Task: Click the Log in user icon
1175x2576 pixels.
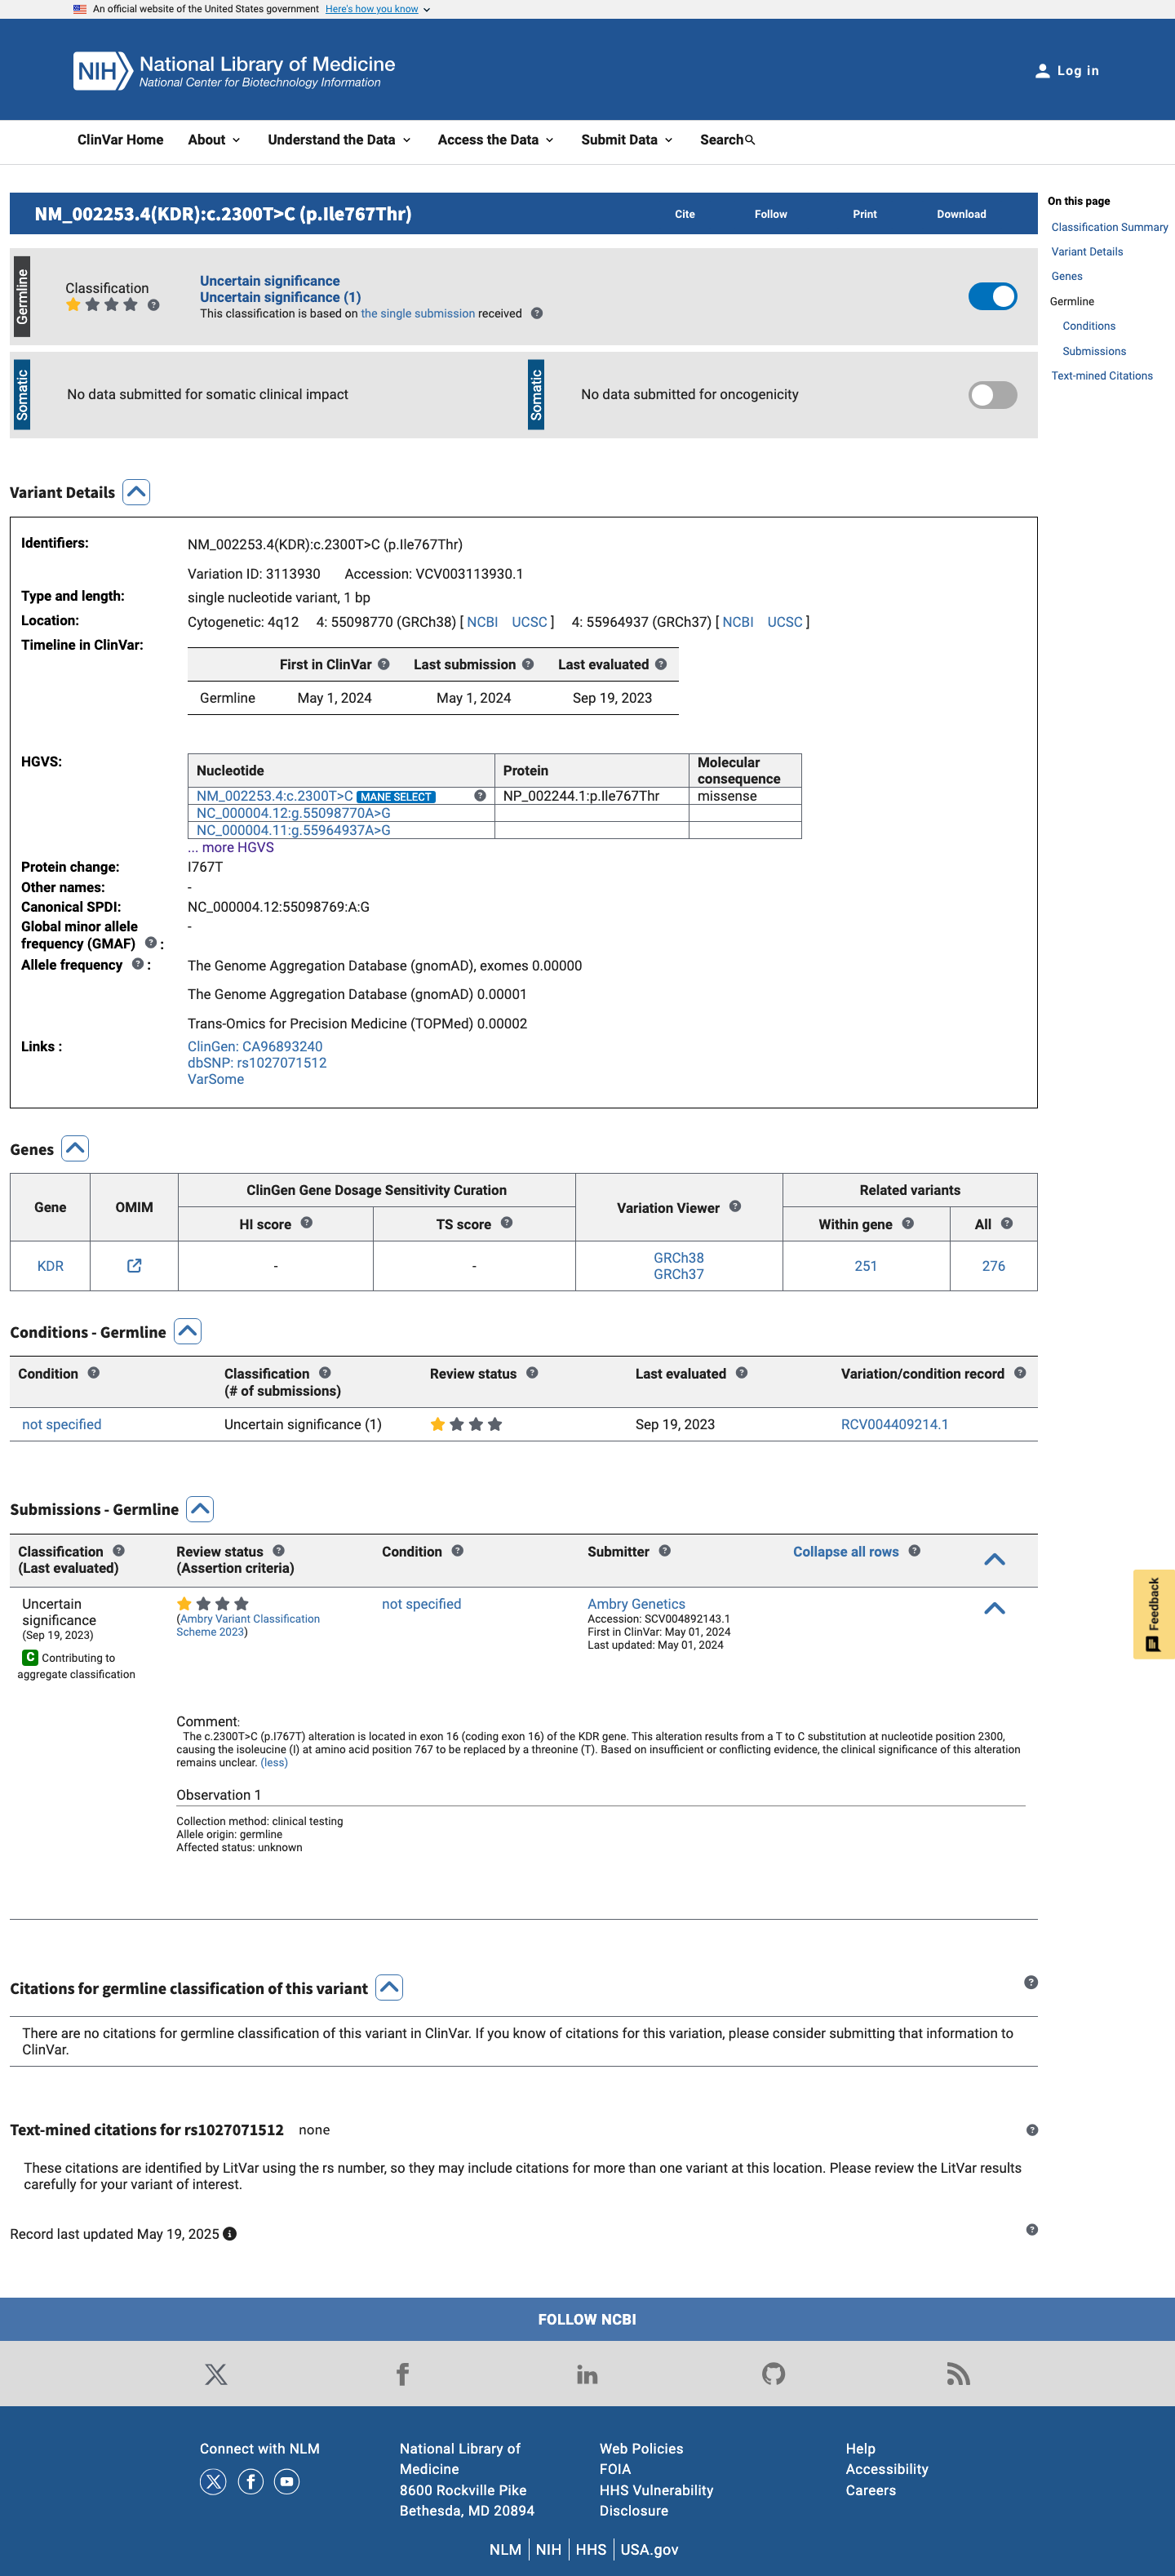Action: tap(1042, 71)
